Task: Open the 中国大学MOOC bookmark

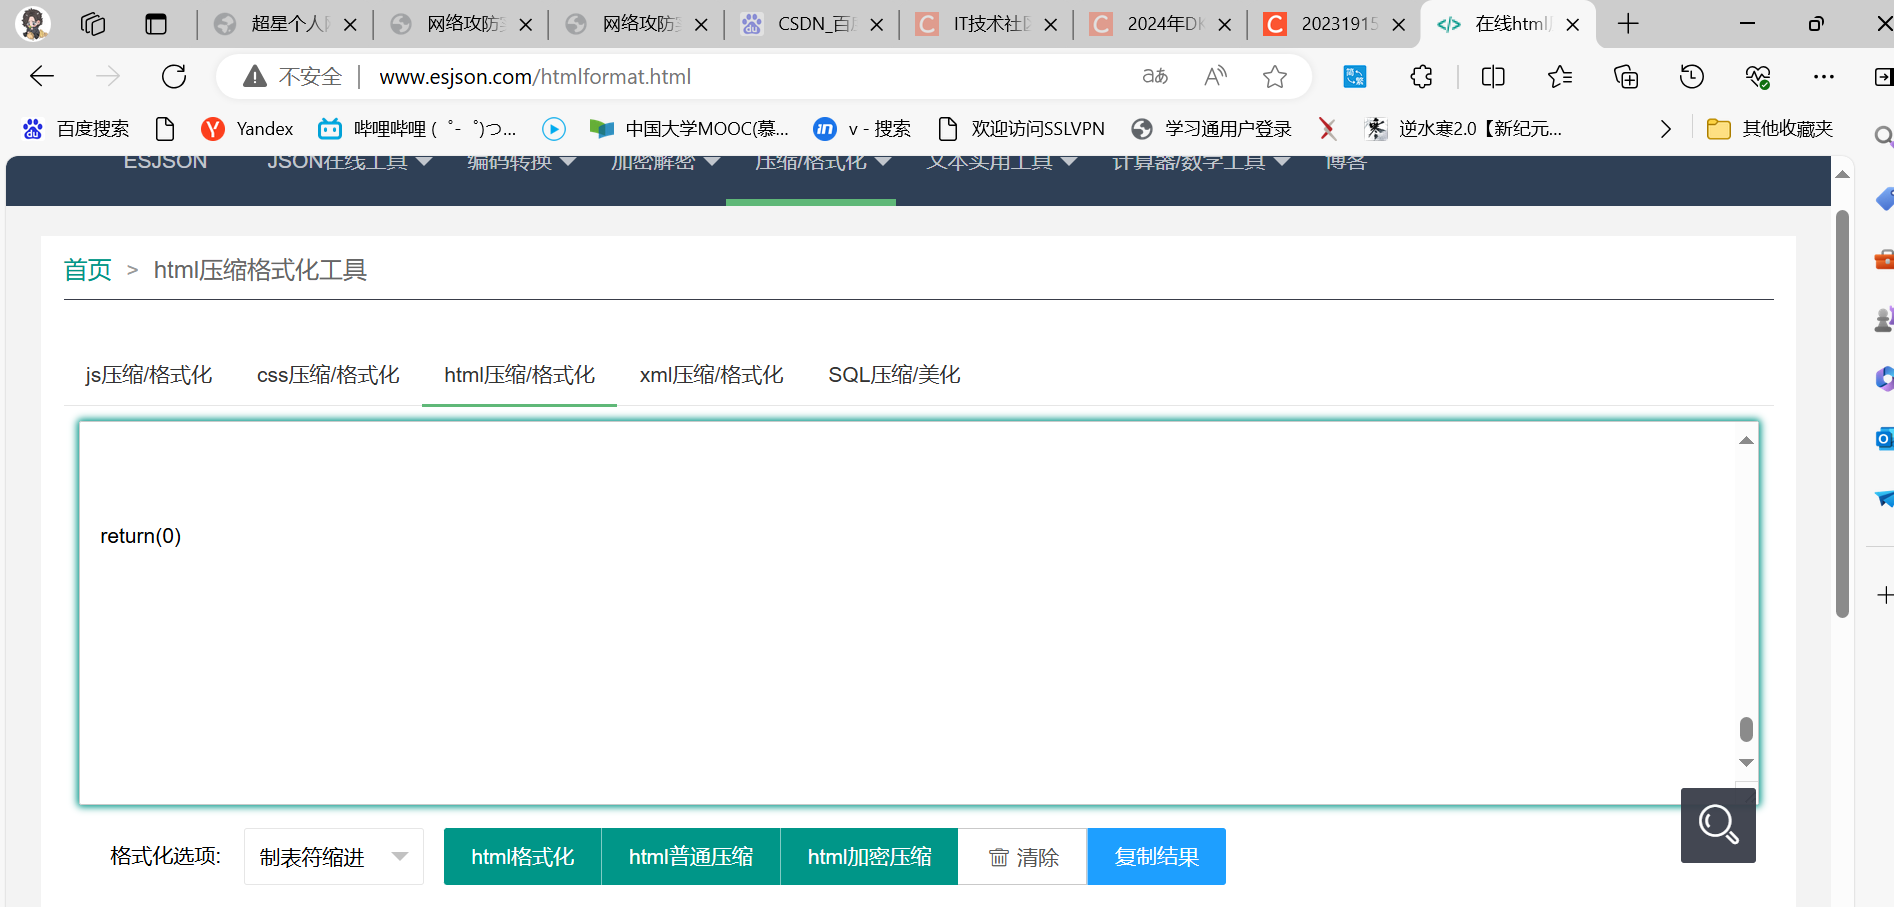Action: coord(689,128)
